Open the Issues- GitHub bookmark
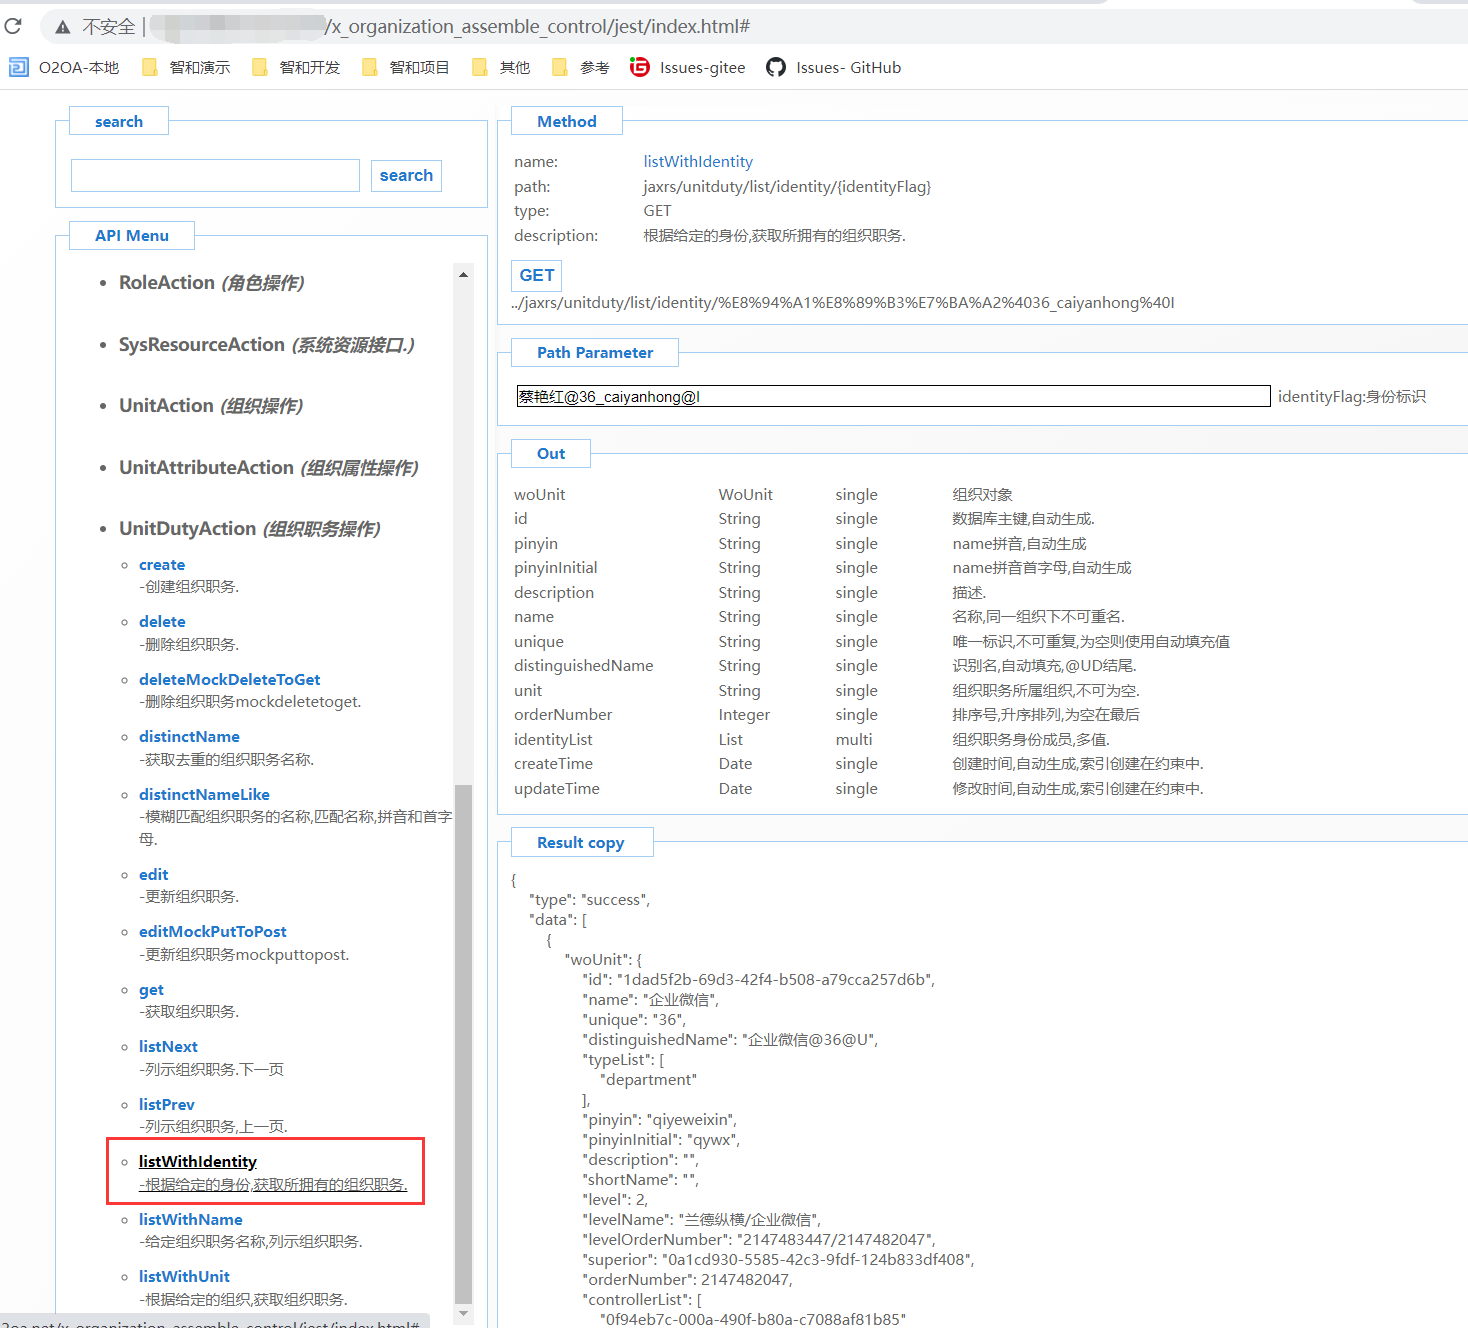The image size is (1468, 1328). coord(833,67)
